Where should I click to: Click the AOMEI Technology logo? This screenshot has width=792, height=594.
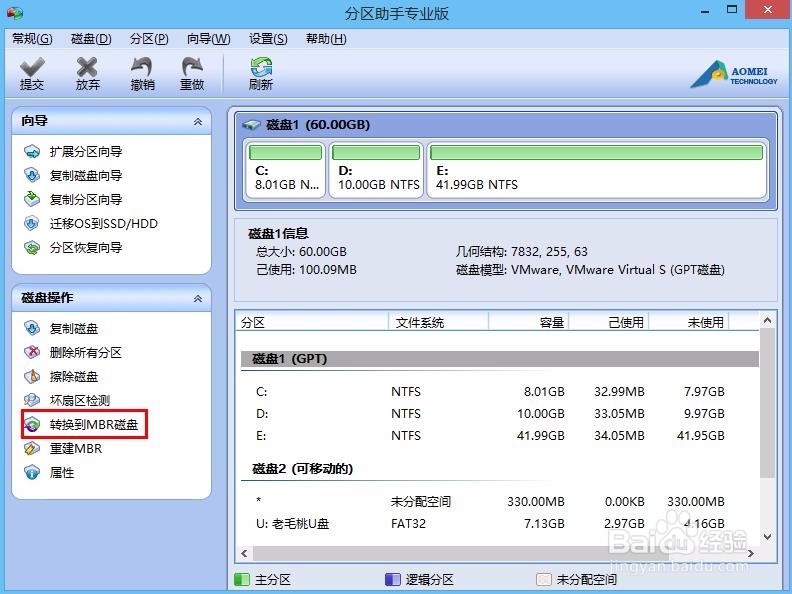(734, 75)
